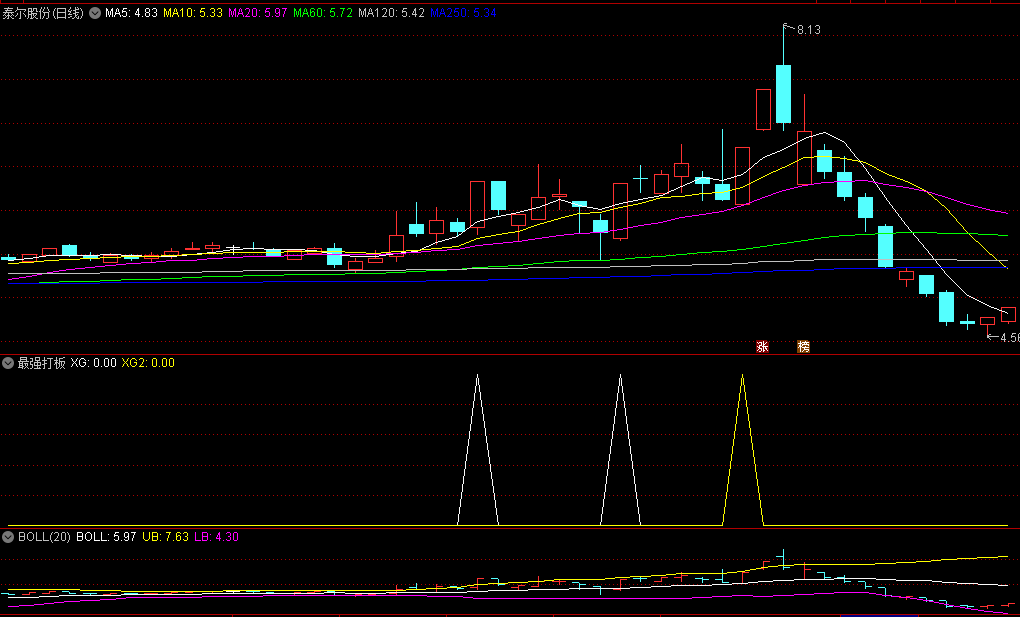Click the MA5: 4.83 label
This screenshot has height=617, width=1020.
(x=131, y=13)
